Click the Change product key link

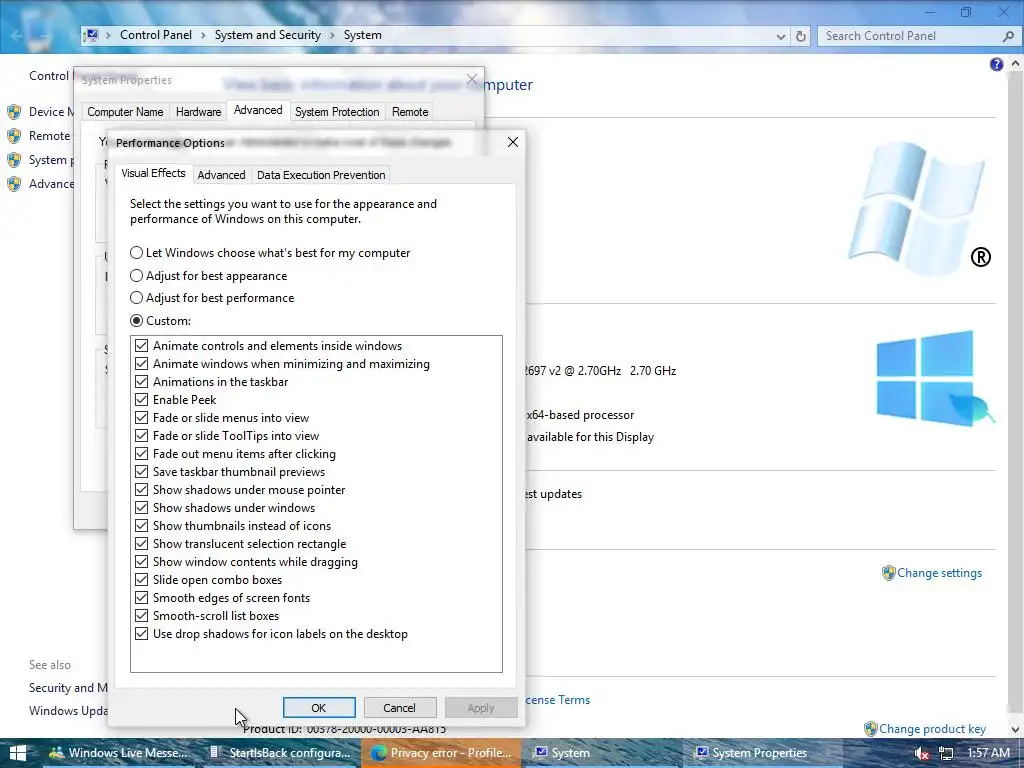pyautogui.click(x=932, y=729)
